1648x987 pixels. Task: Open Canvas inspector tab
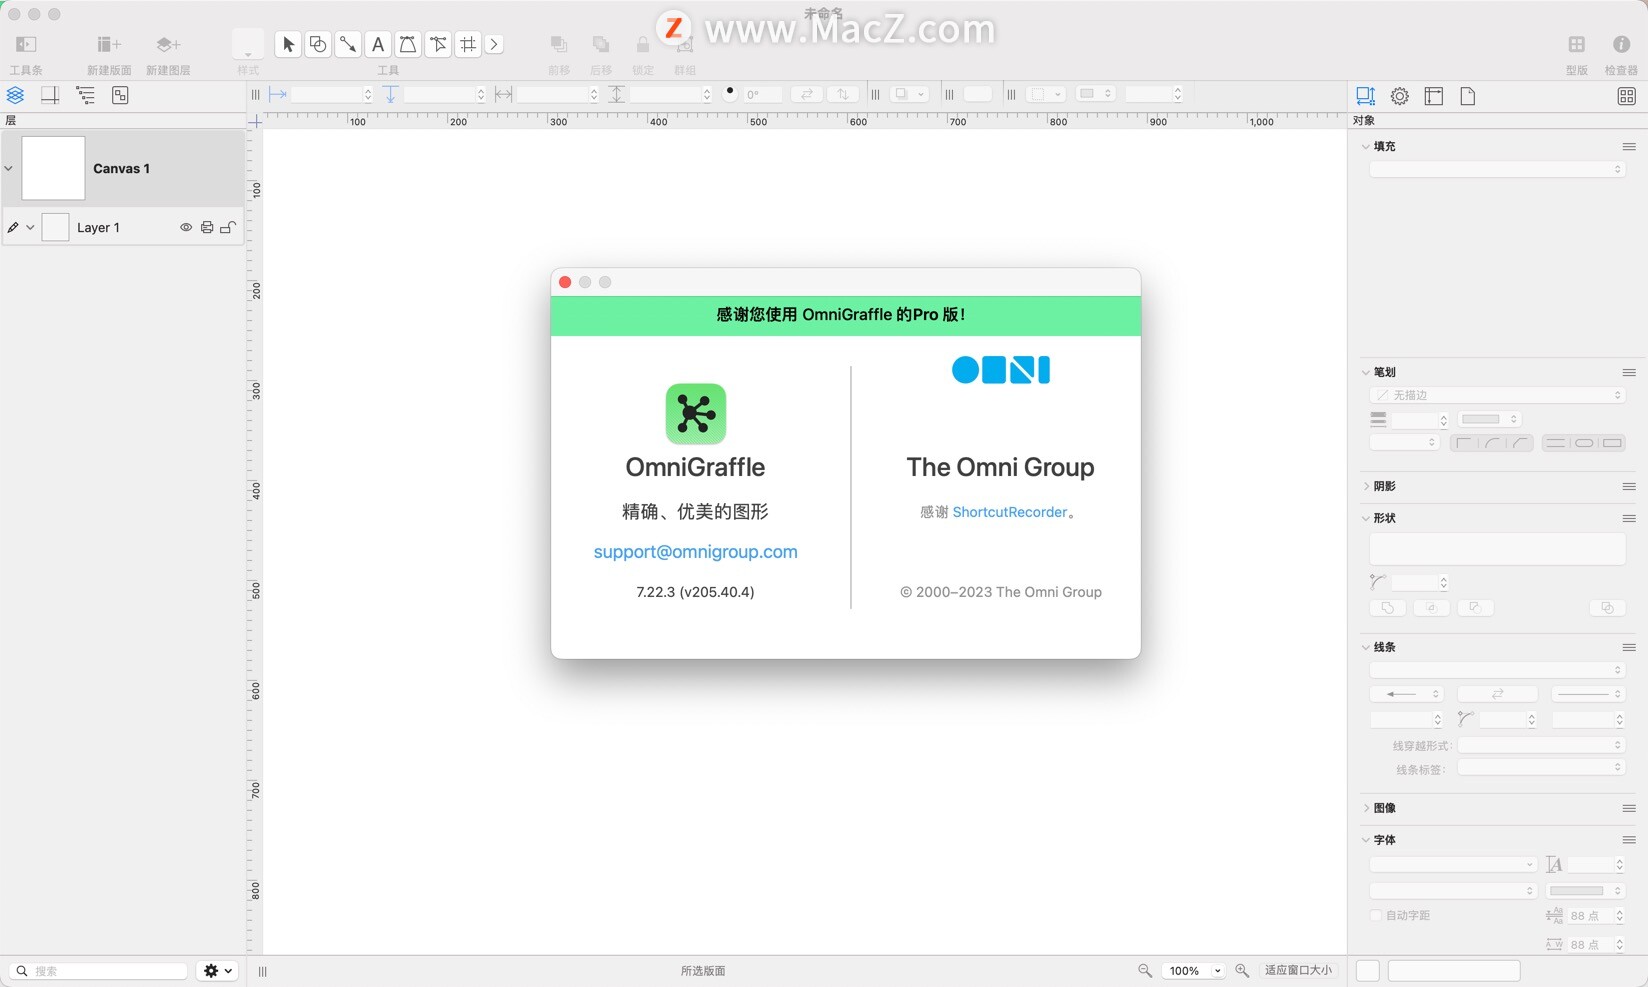pos(1434,96)
